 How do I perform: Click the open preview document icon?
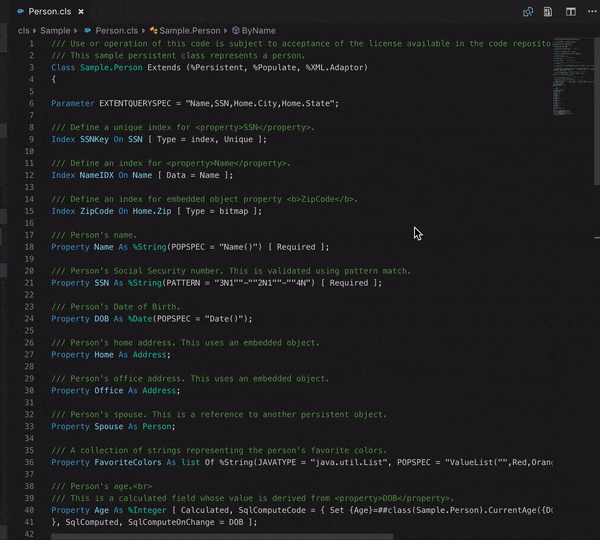coord(549,12)
